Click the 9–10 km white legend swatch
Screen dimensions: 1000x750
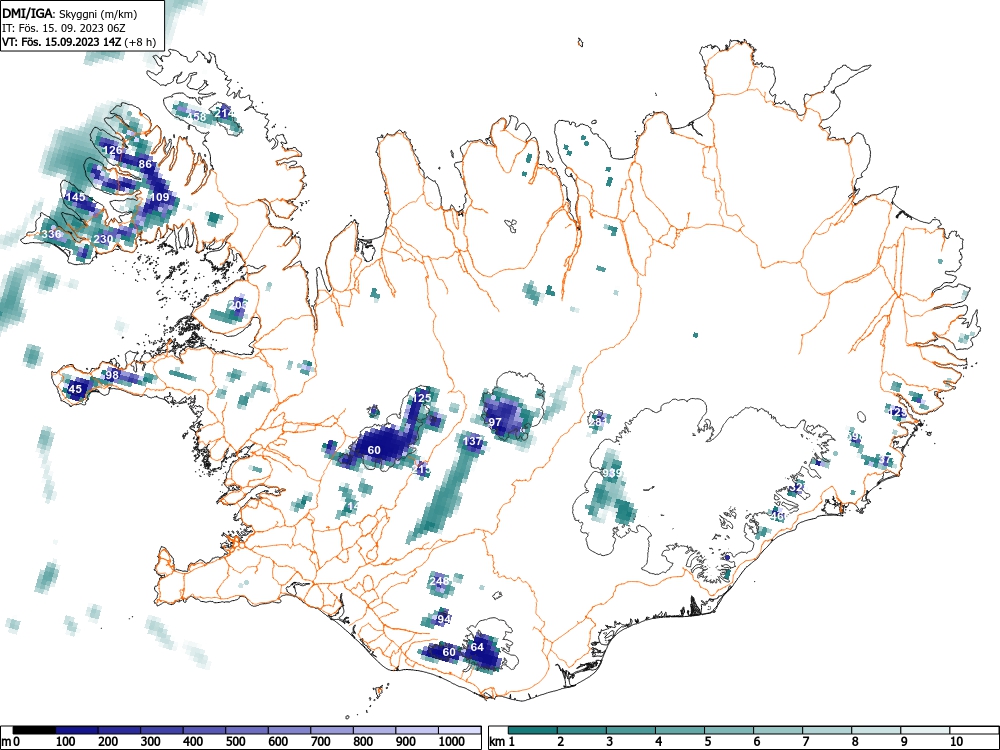click(x=925, y=730)
